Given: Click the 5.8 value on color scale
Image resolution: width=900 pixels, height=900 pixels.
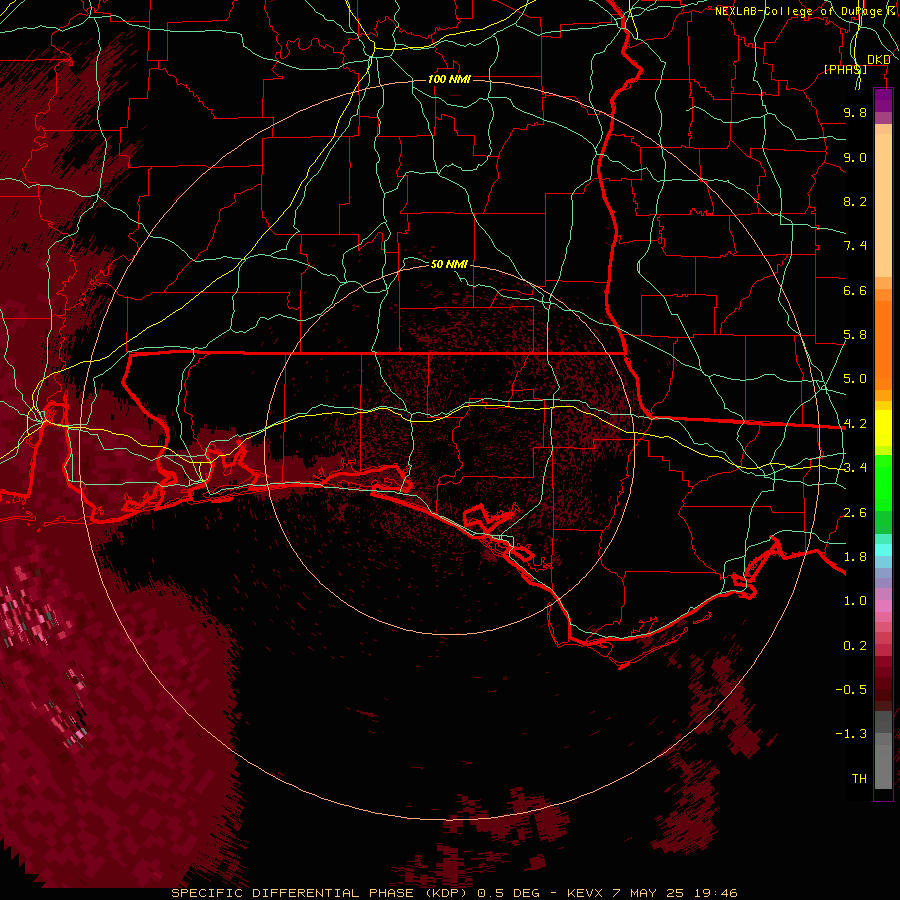Looking at the screenshot, I should pyautogui.click(x=855, y=335).
